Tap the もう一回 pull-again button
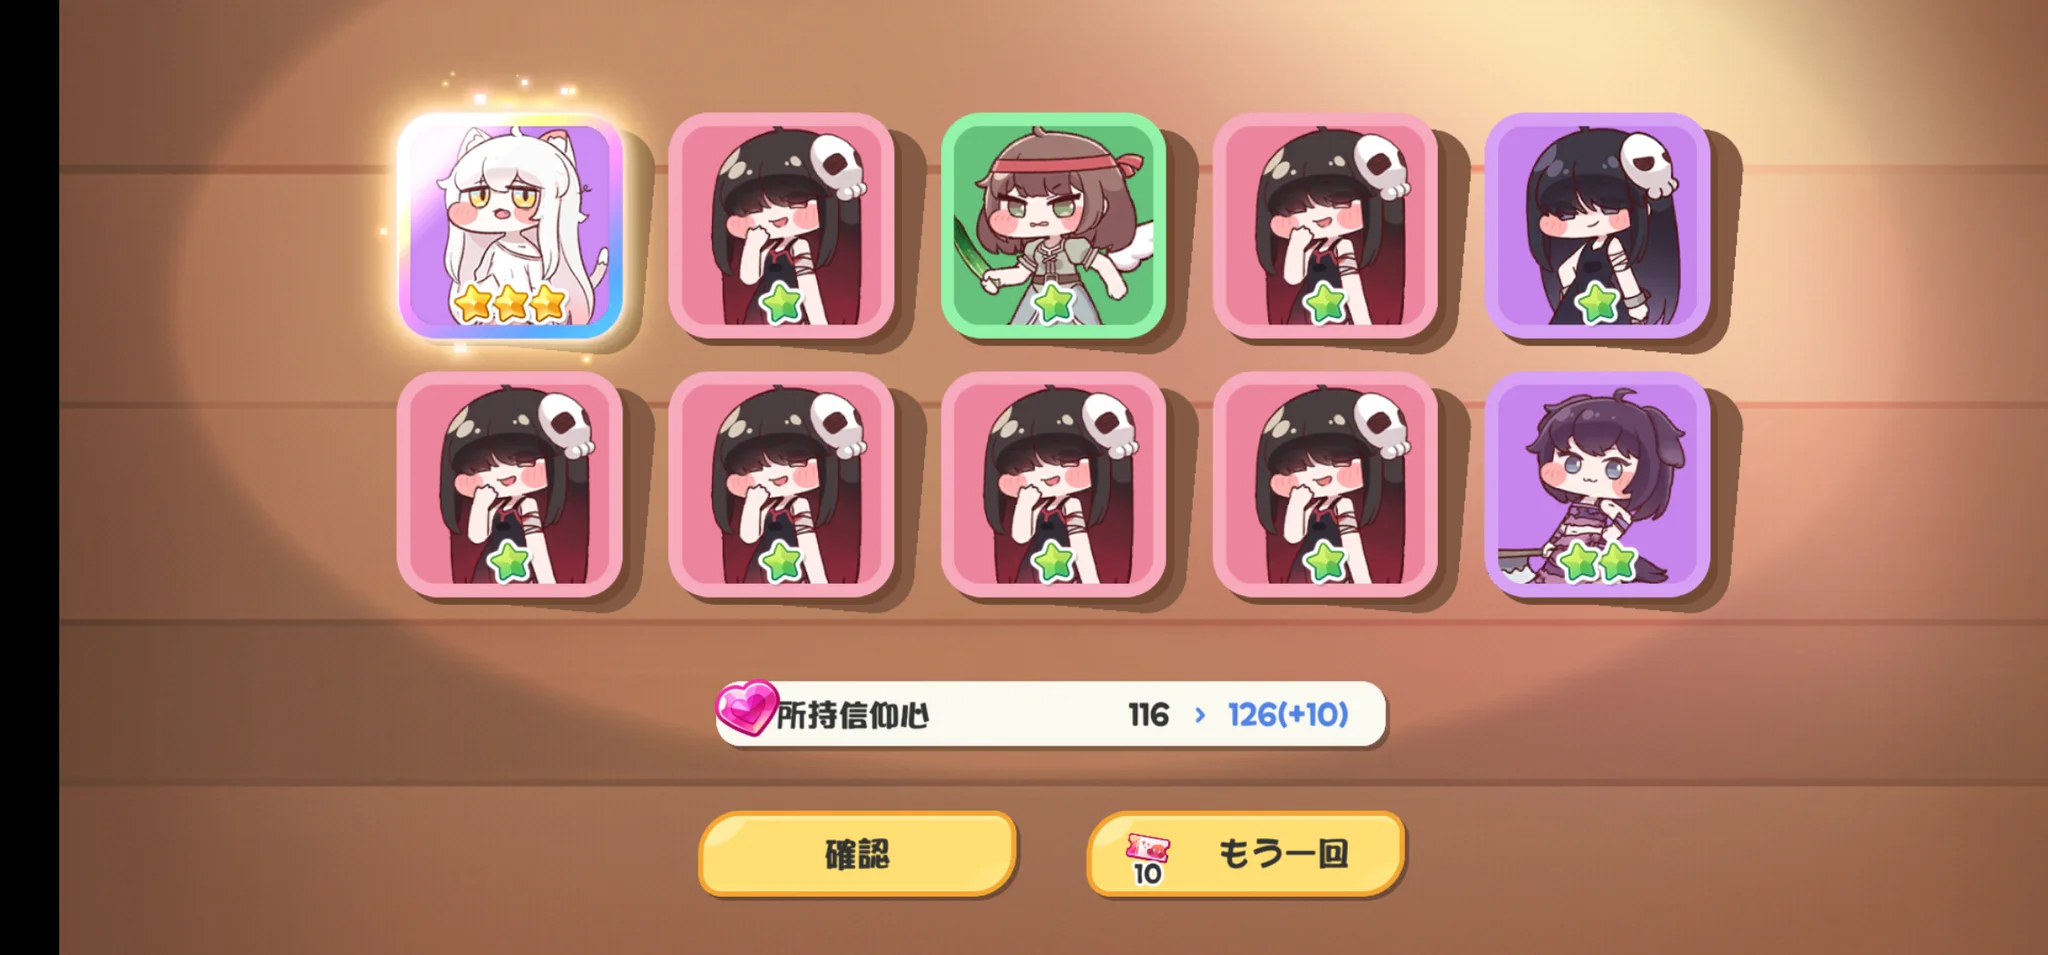 1246,854
